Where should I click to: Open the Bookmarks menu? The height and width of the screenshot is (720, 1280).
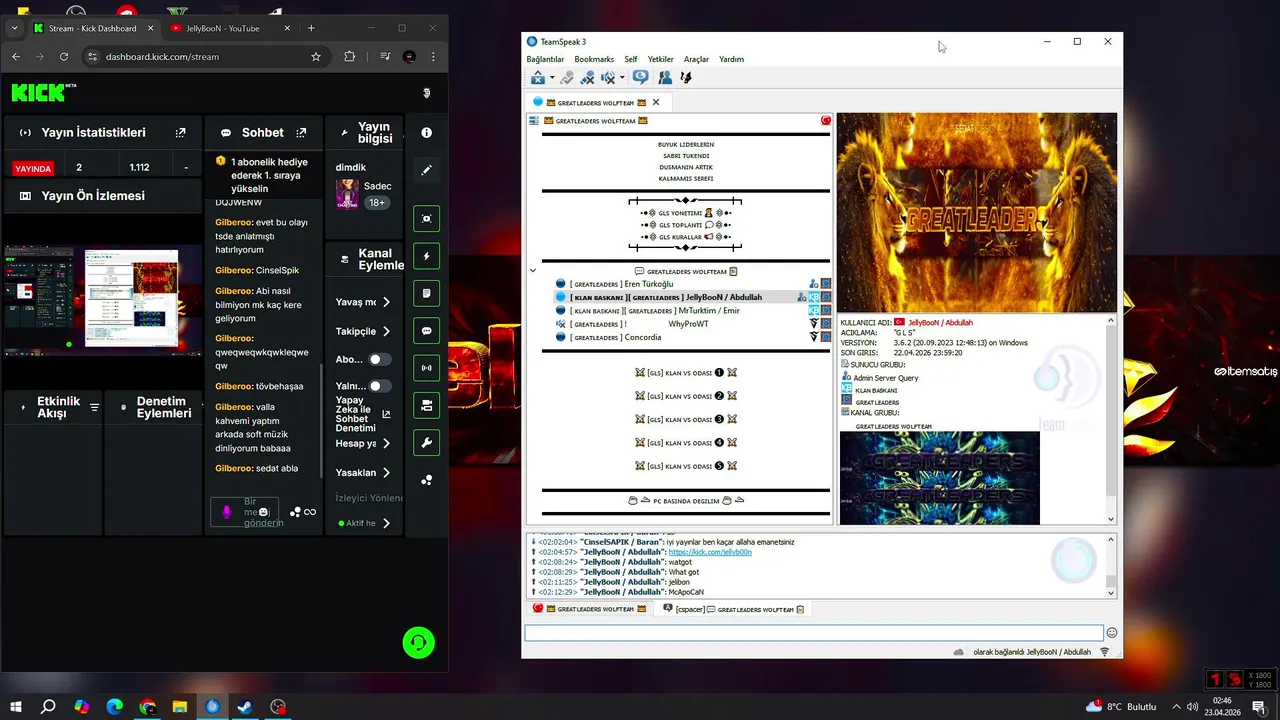(x=594, y=59)
